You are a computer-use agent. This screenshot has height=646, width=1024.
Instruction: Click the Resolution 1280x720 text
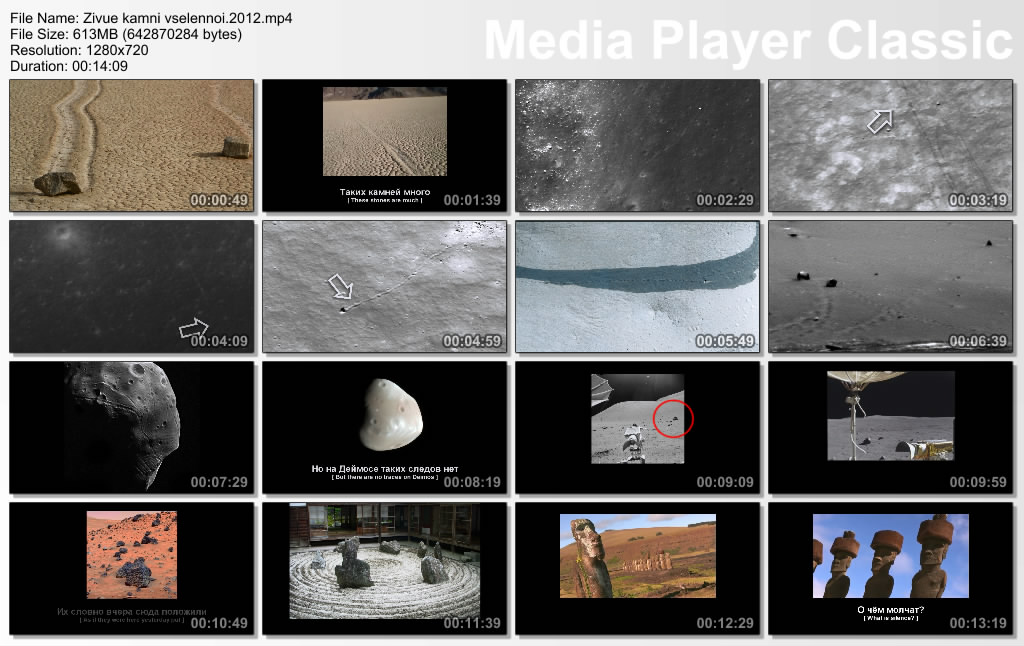[79, 50]
